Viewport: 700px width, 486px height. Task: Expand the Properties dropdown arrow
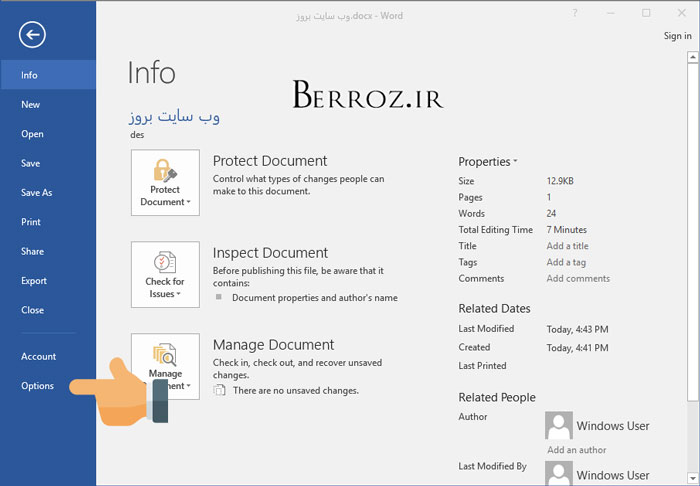(516, 162)
